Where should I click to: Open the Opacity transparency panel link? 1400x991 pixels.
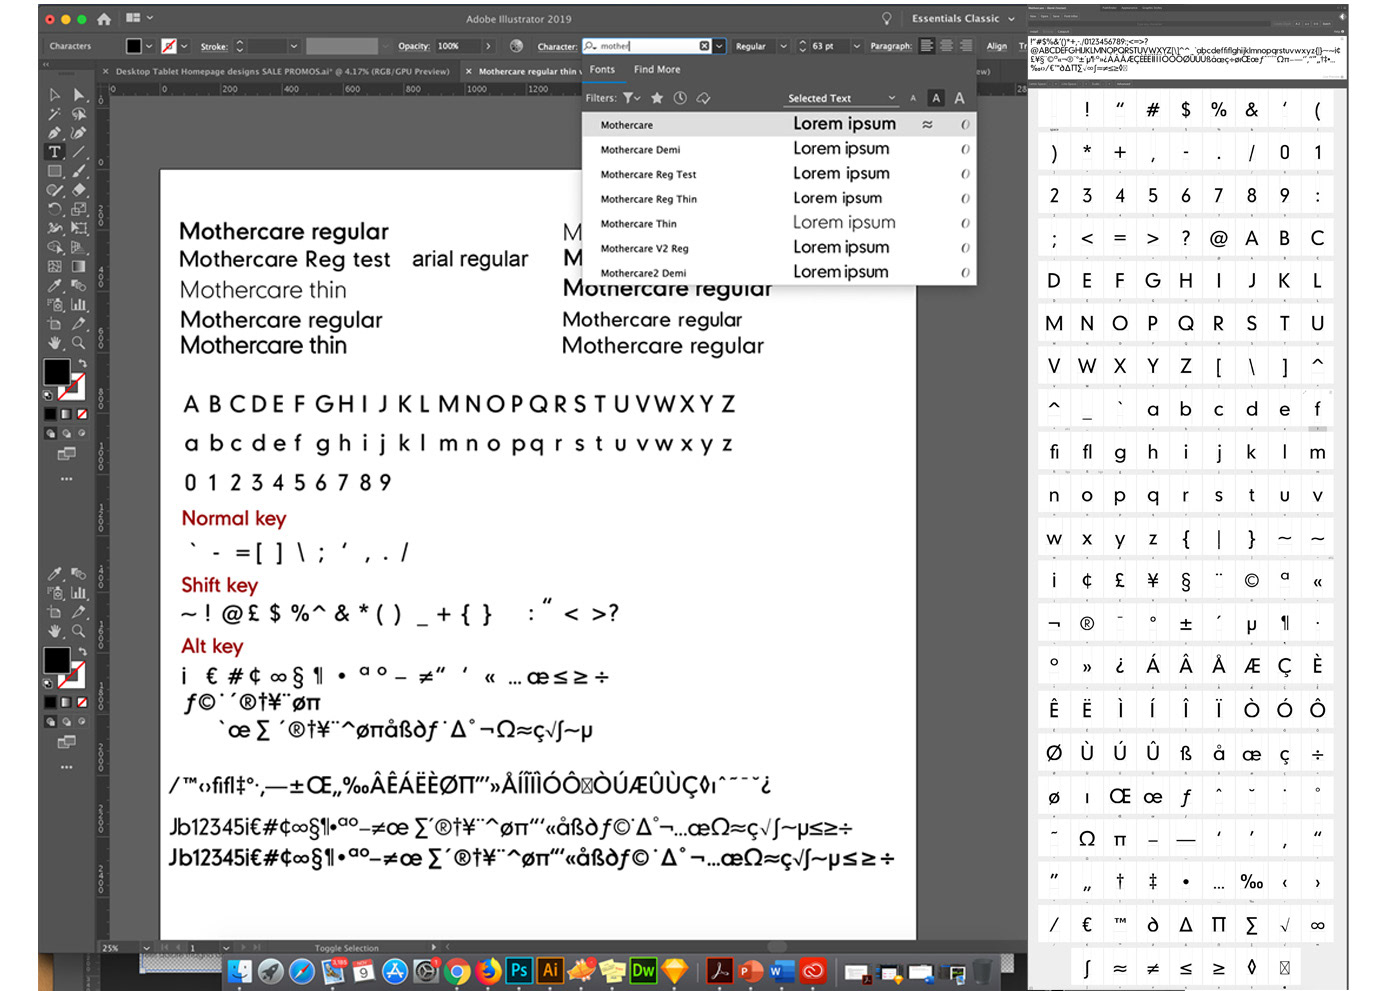click(x=413, y=46)
